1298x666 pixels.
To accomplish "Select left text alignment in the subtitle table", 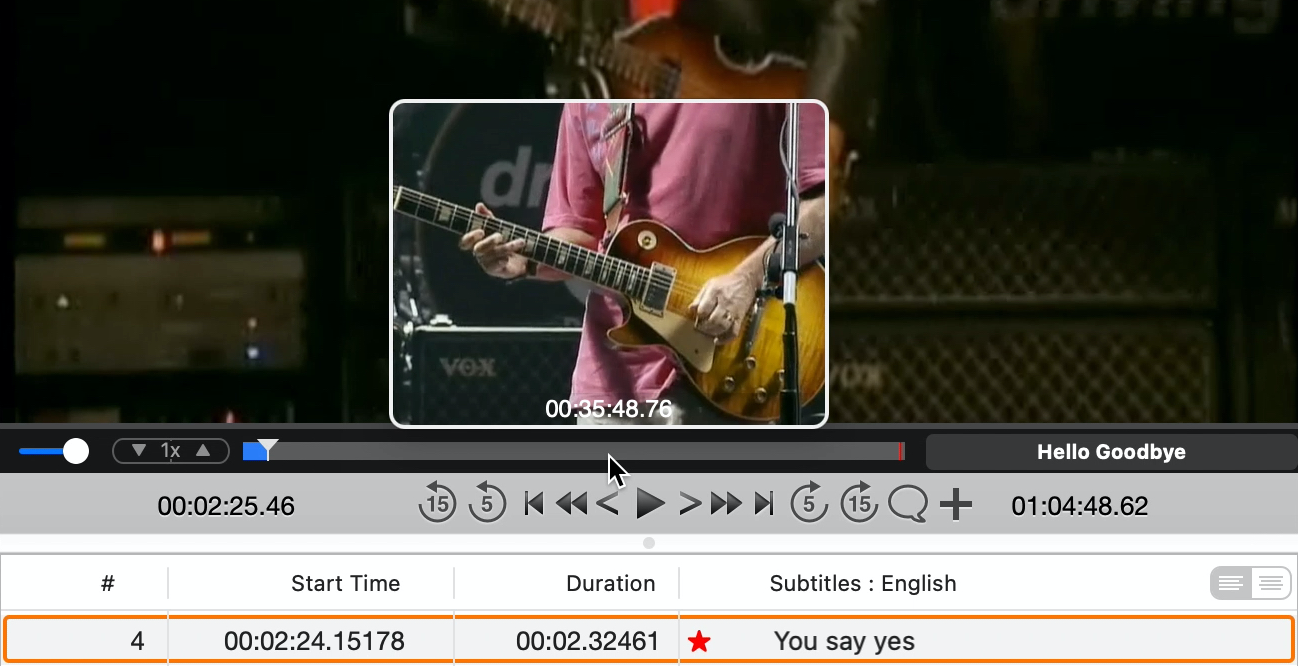I will tap(1231, 583).
